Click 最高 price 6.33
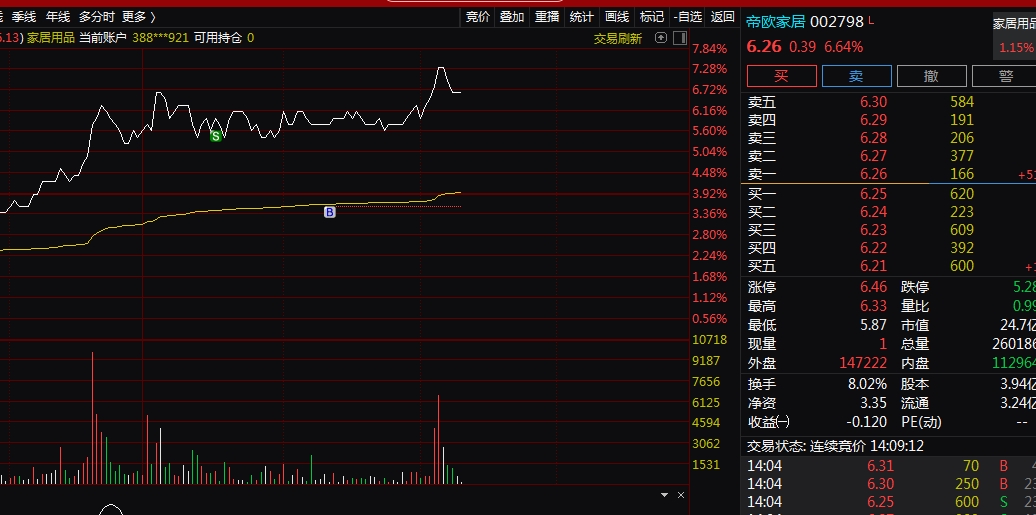Image resolution: width=1036 pixels, height=515 pixels. pyautogui.click(x=873, y=306)
